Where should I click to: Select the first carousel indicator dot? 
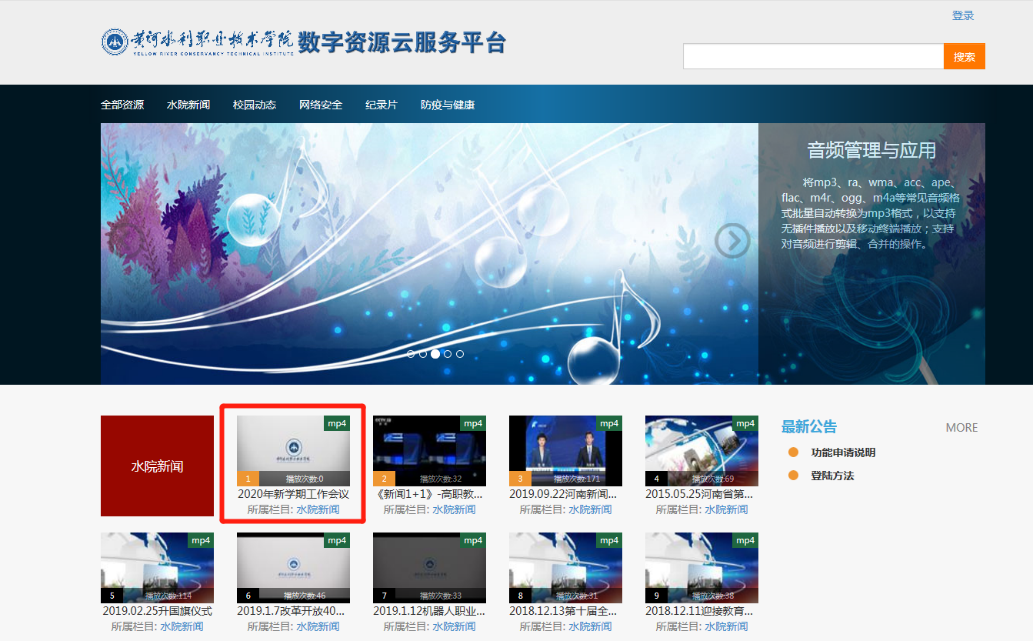pyautogui.click(x=410, y=354)
